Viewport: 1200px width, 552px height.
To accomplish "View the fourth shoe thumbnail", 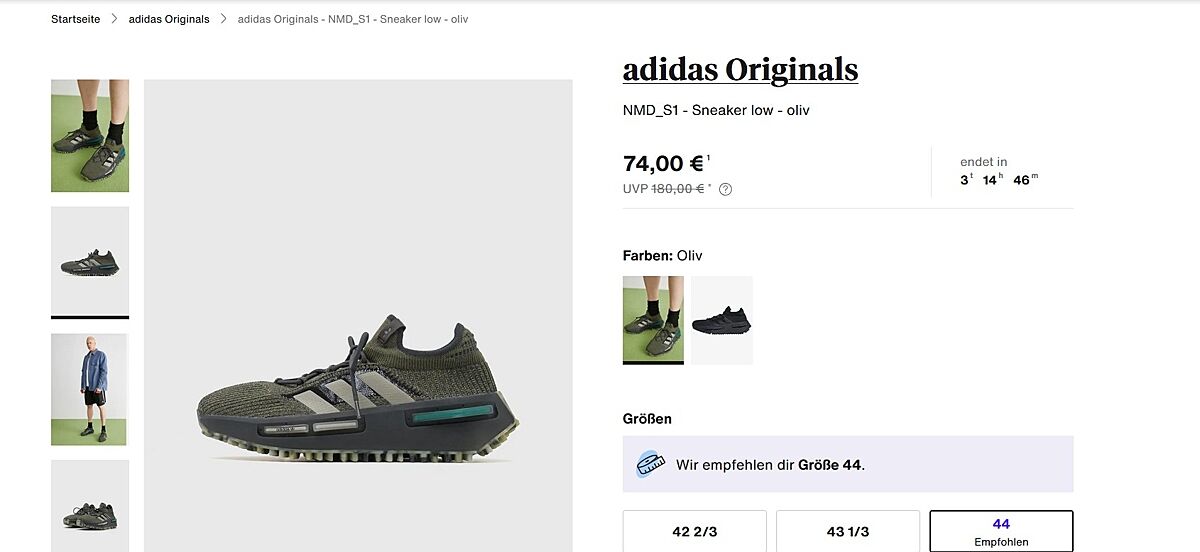I will [x=90, y=506].
